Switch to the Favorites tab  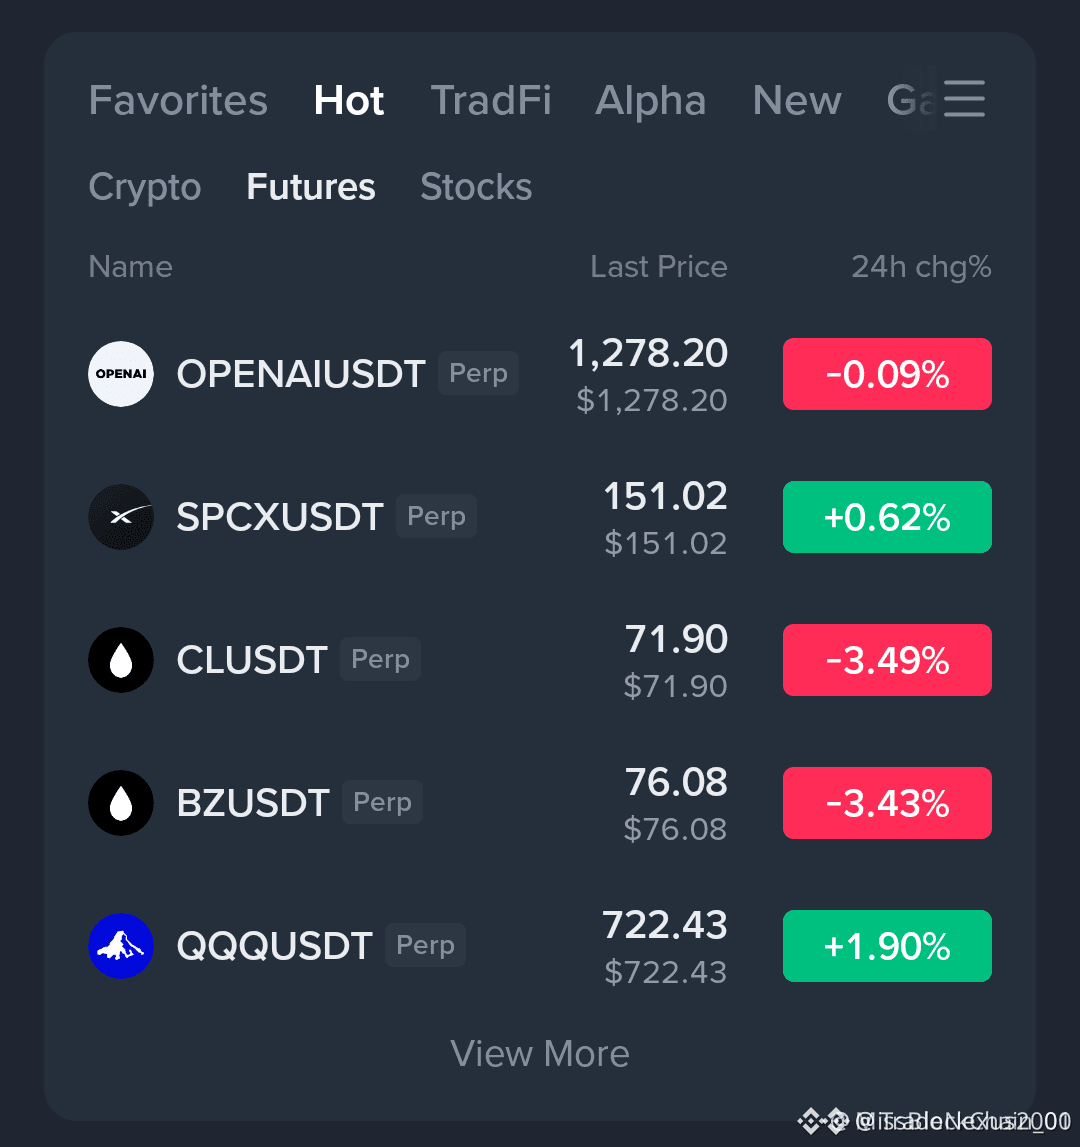[178, 100]
